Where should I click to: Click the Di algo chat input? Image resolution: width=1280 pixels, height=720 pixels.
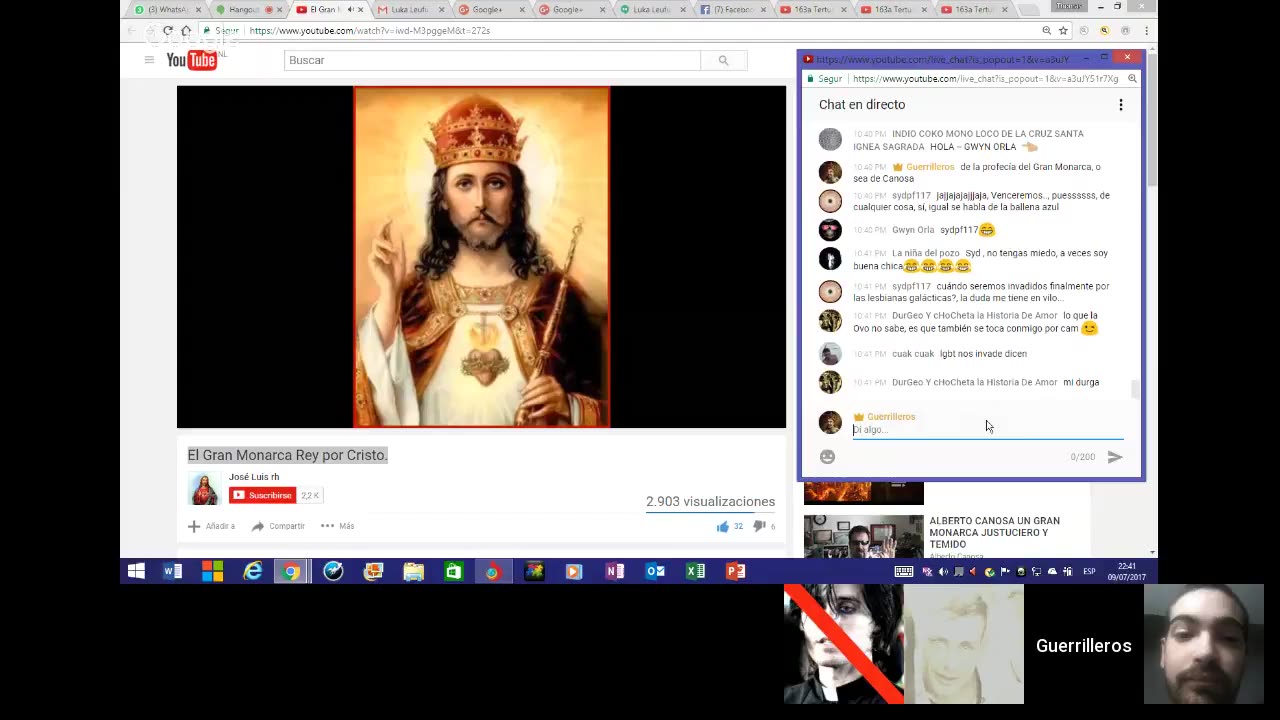[987, 430]
